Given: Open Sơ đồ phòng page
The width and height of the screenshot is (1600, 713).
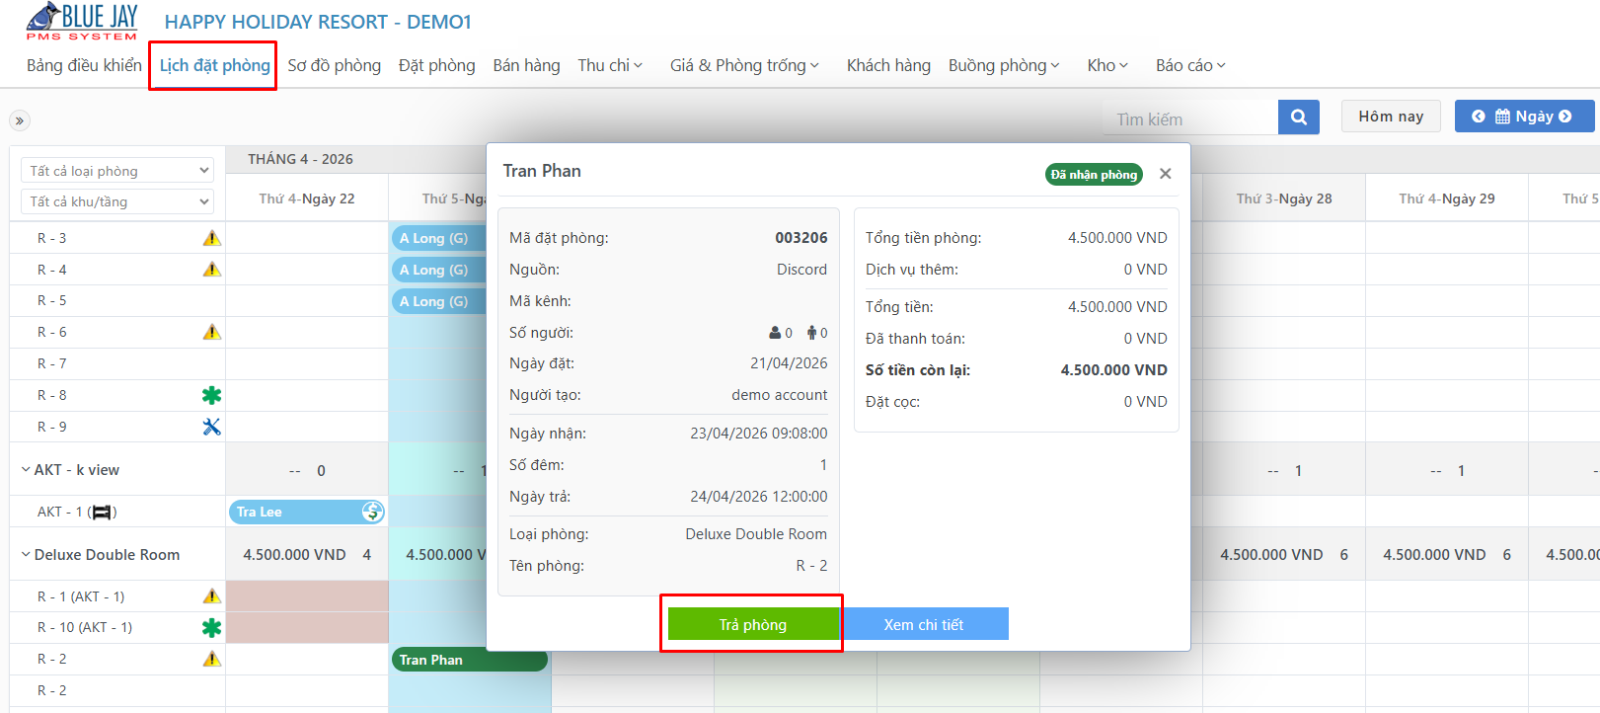Looking at the screenshot, I should 334,65.
